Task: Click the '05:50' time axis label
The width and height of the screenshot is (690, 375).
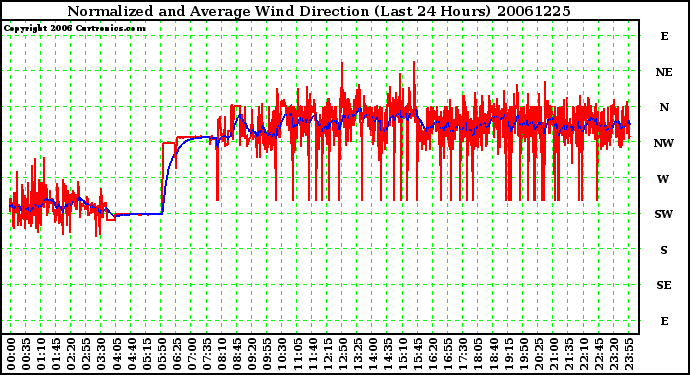Action: coord(161,354)
